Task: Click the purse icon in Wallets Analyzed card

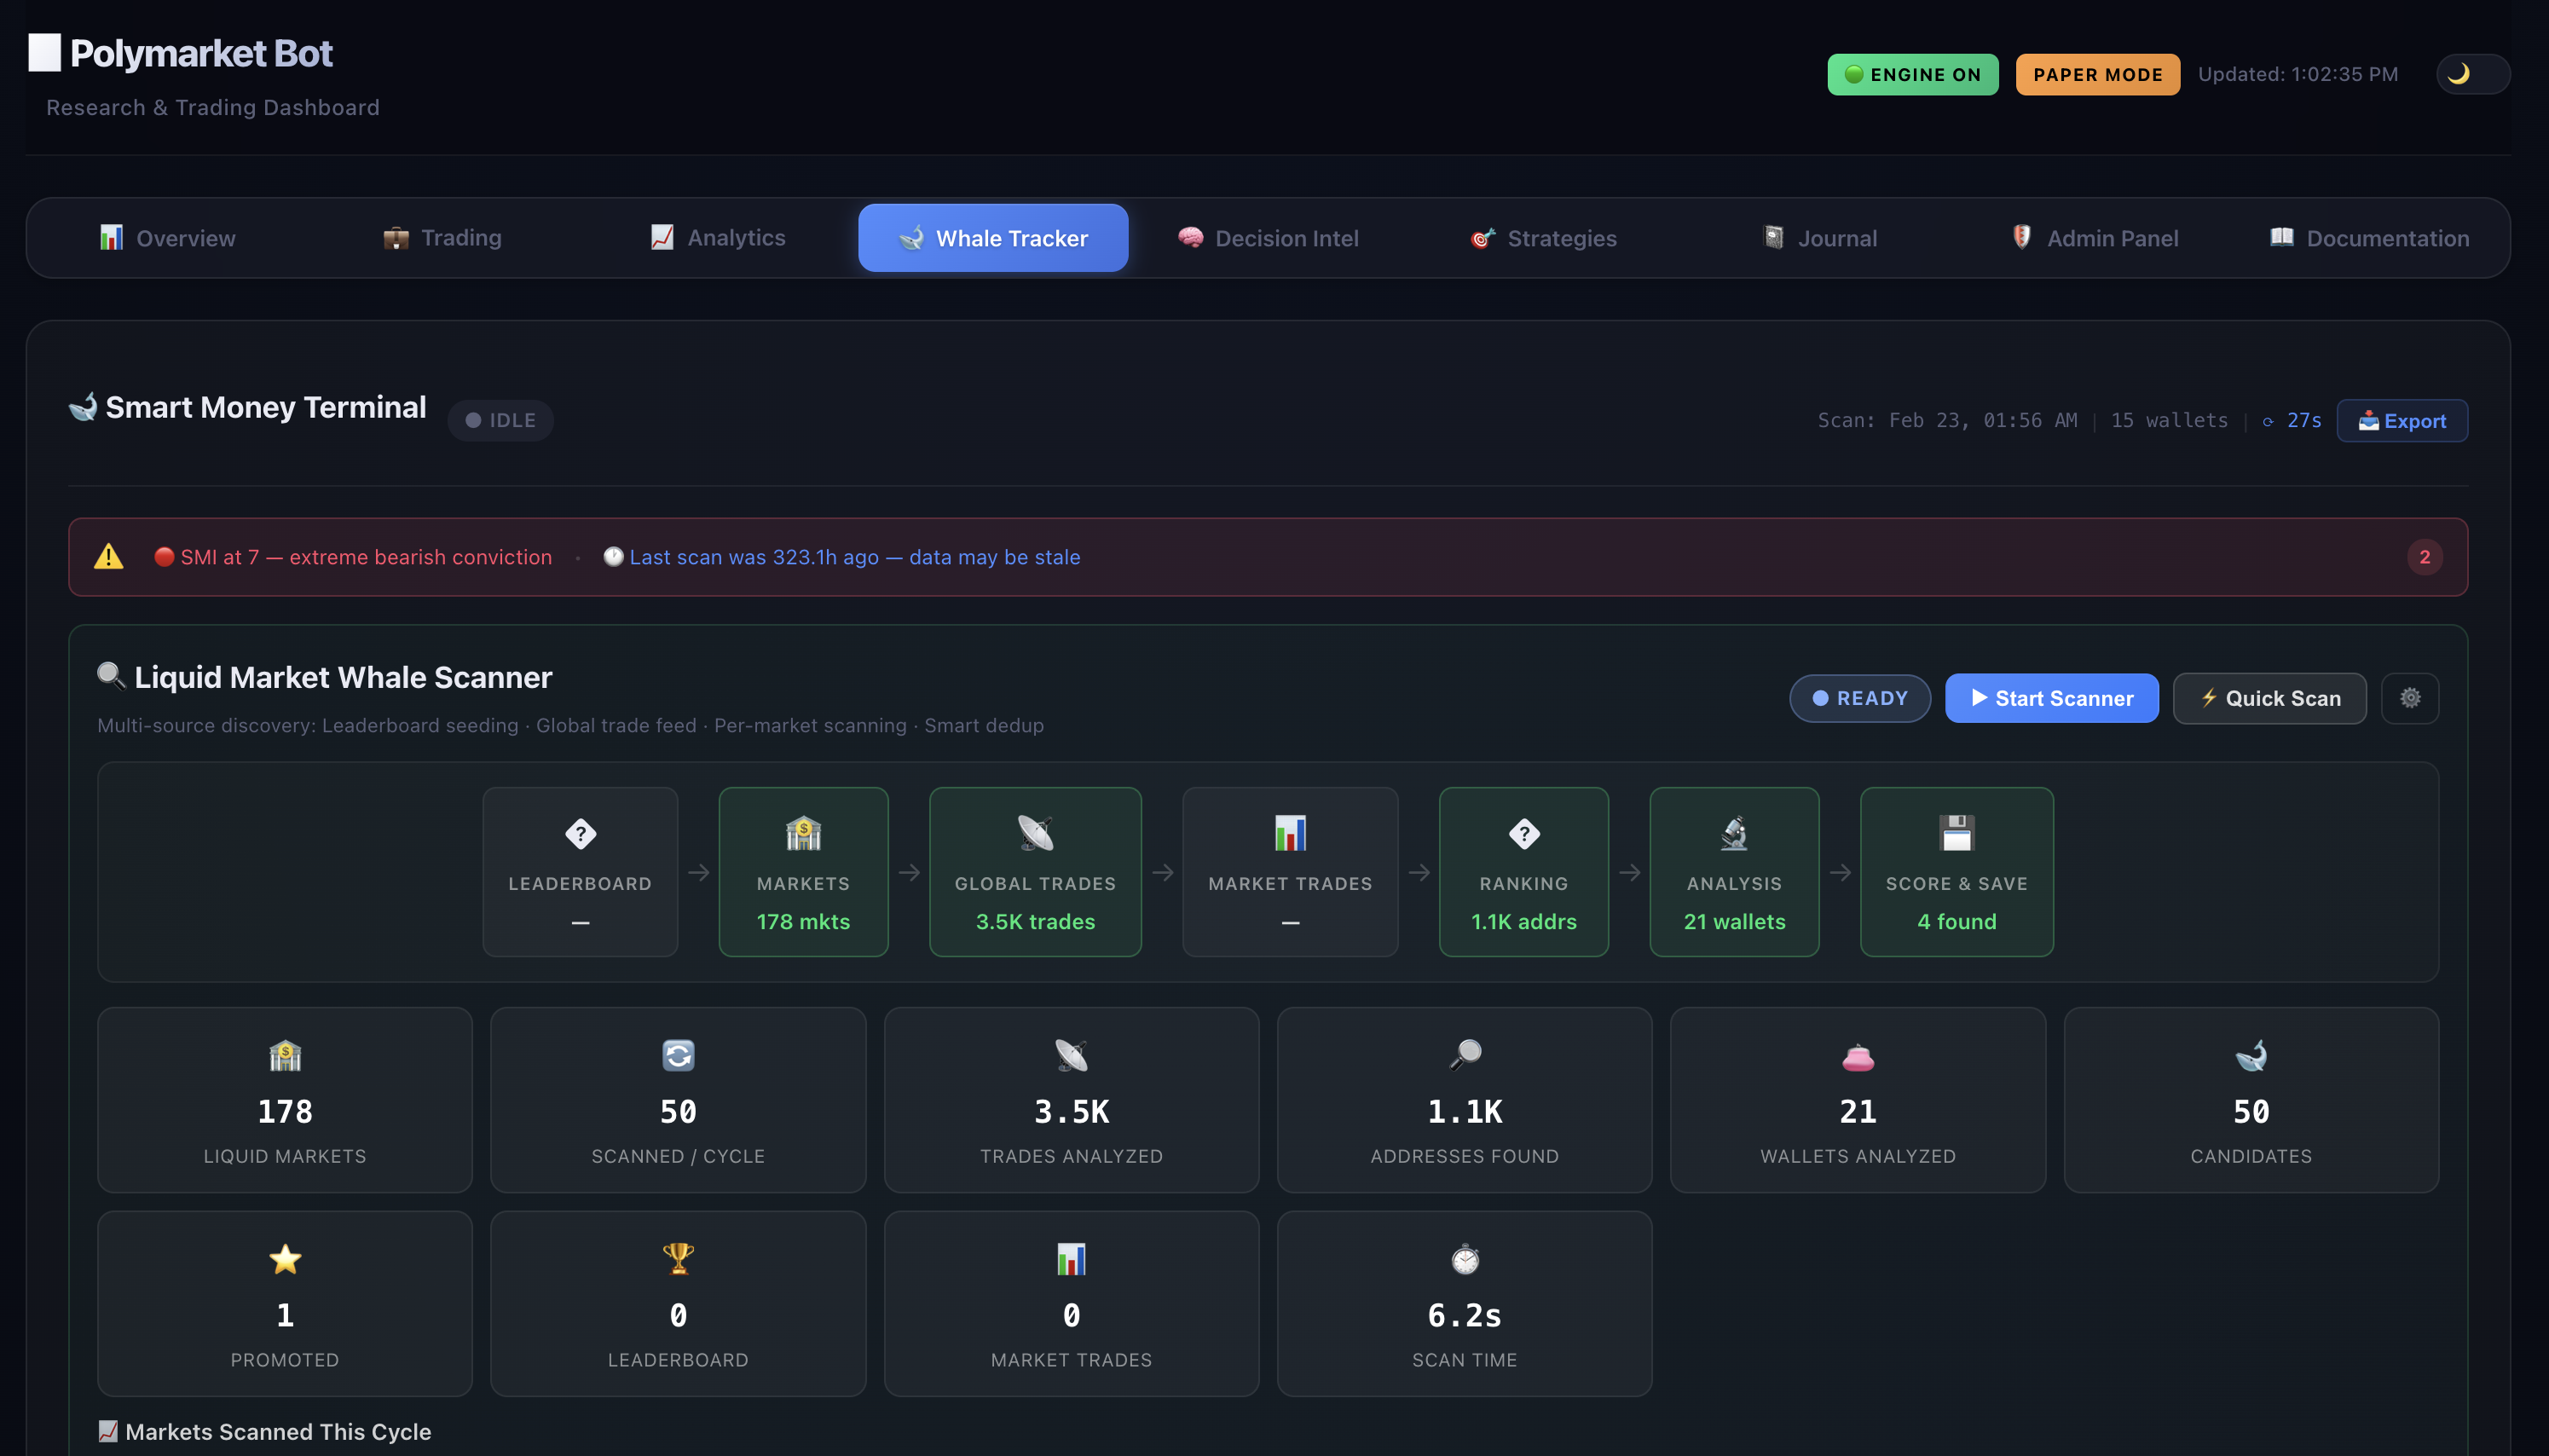Action: (1858, 1057)
